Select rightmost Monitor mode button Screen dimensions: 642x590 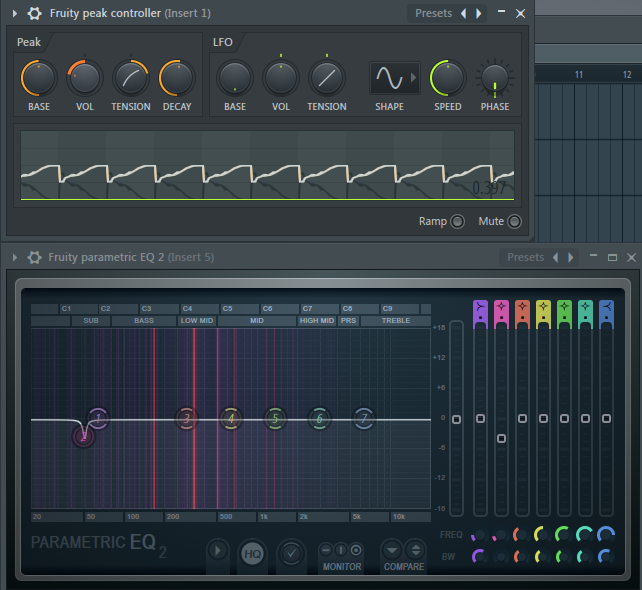(356, 550)
